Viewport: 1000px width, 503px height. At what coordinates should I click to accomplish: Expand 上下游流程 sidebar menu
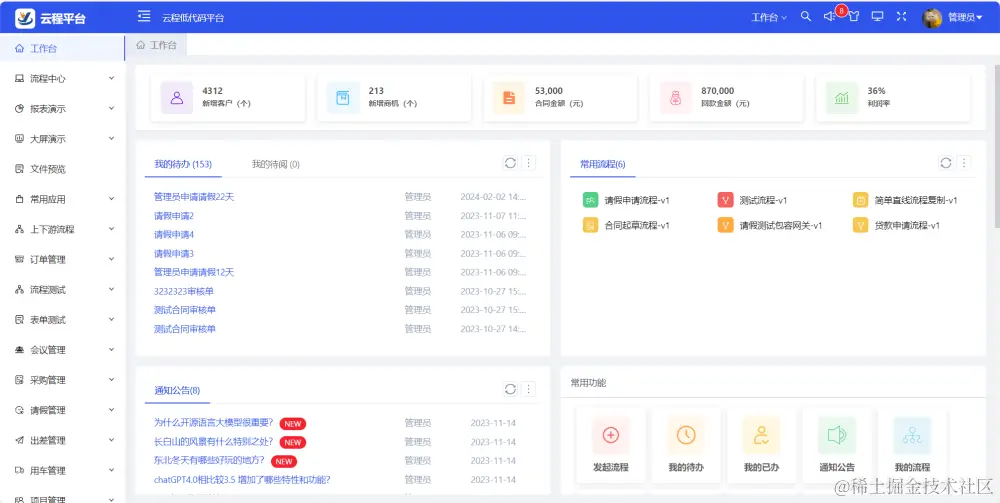tap(62, 230)
